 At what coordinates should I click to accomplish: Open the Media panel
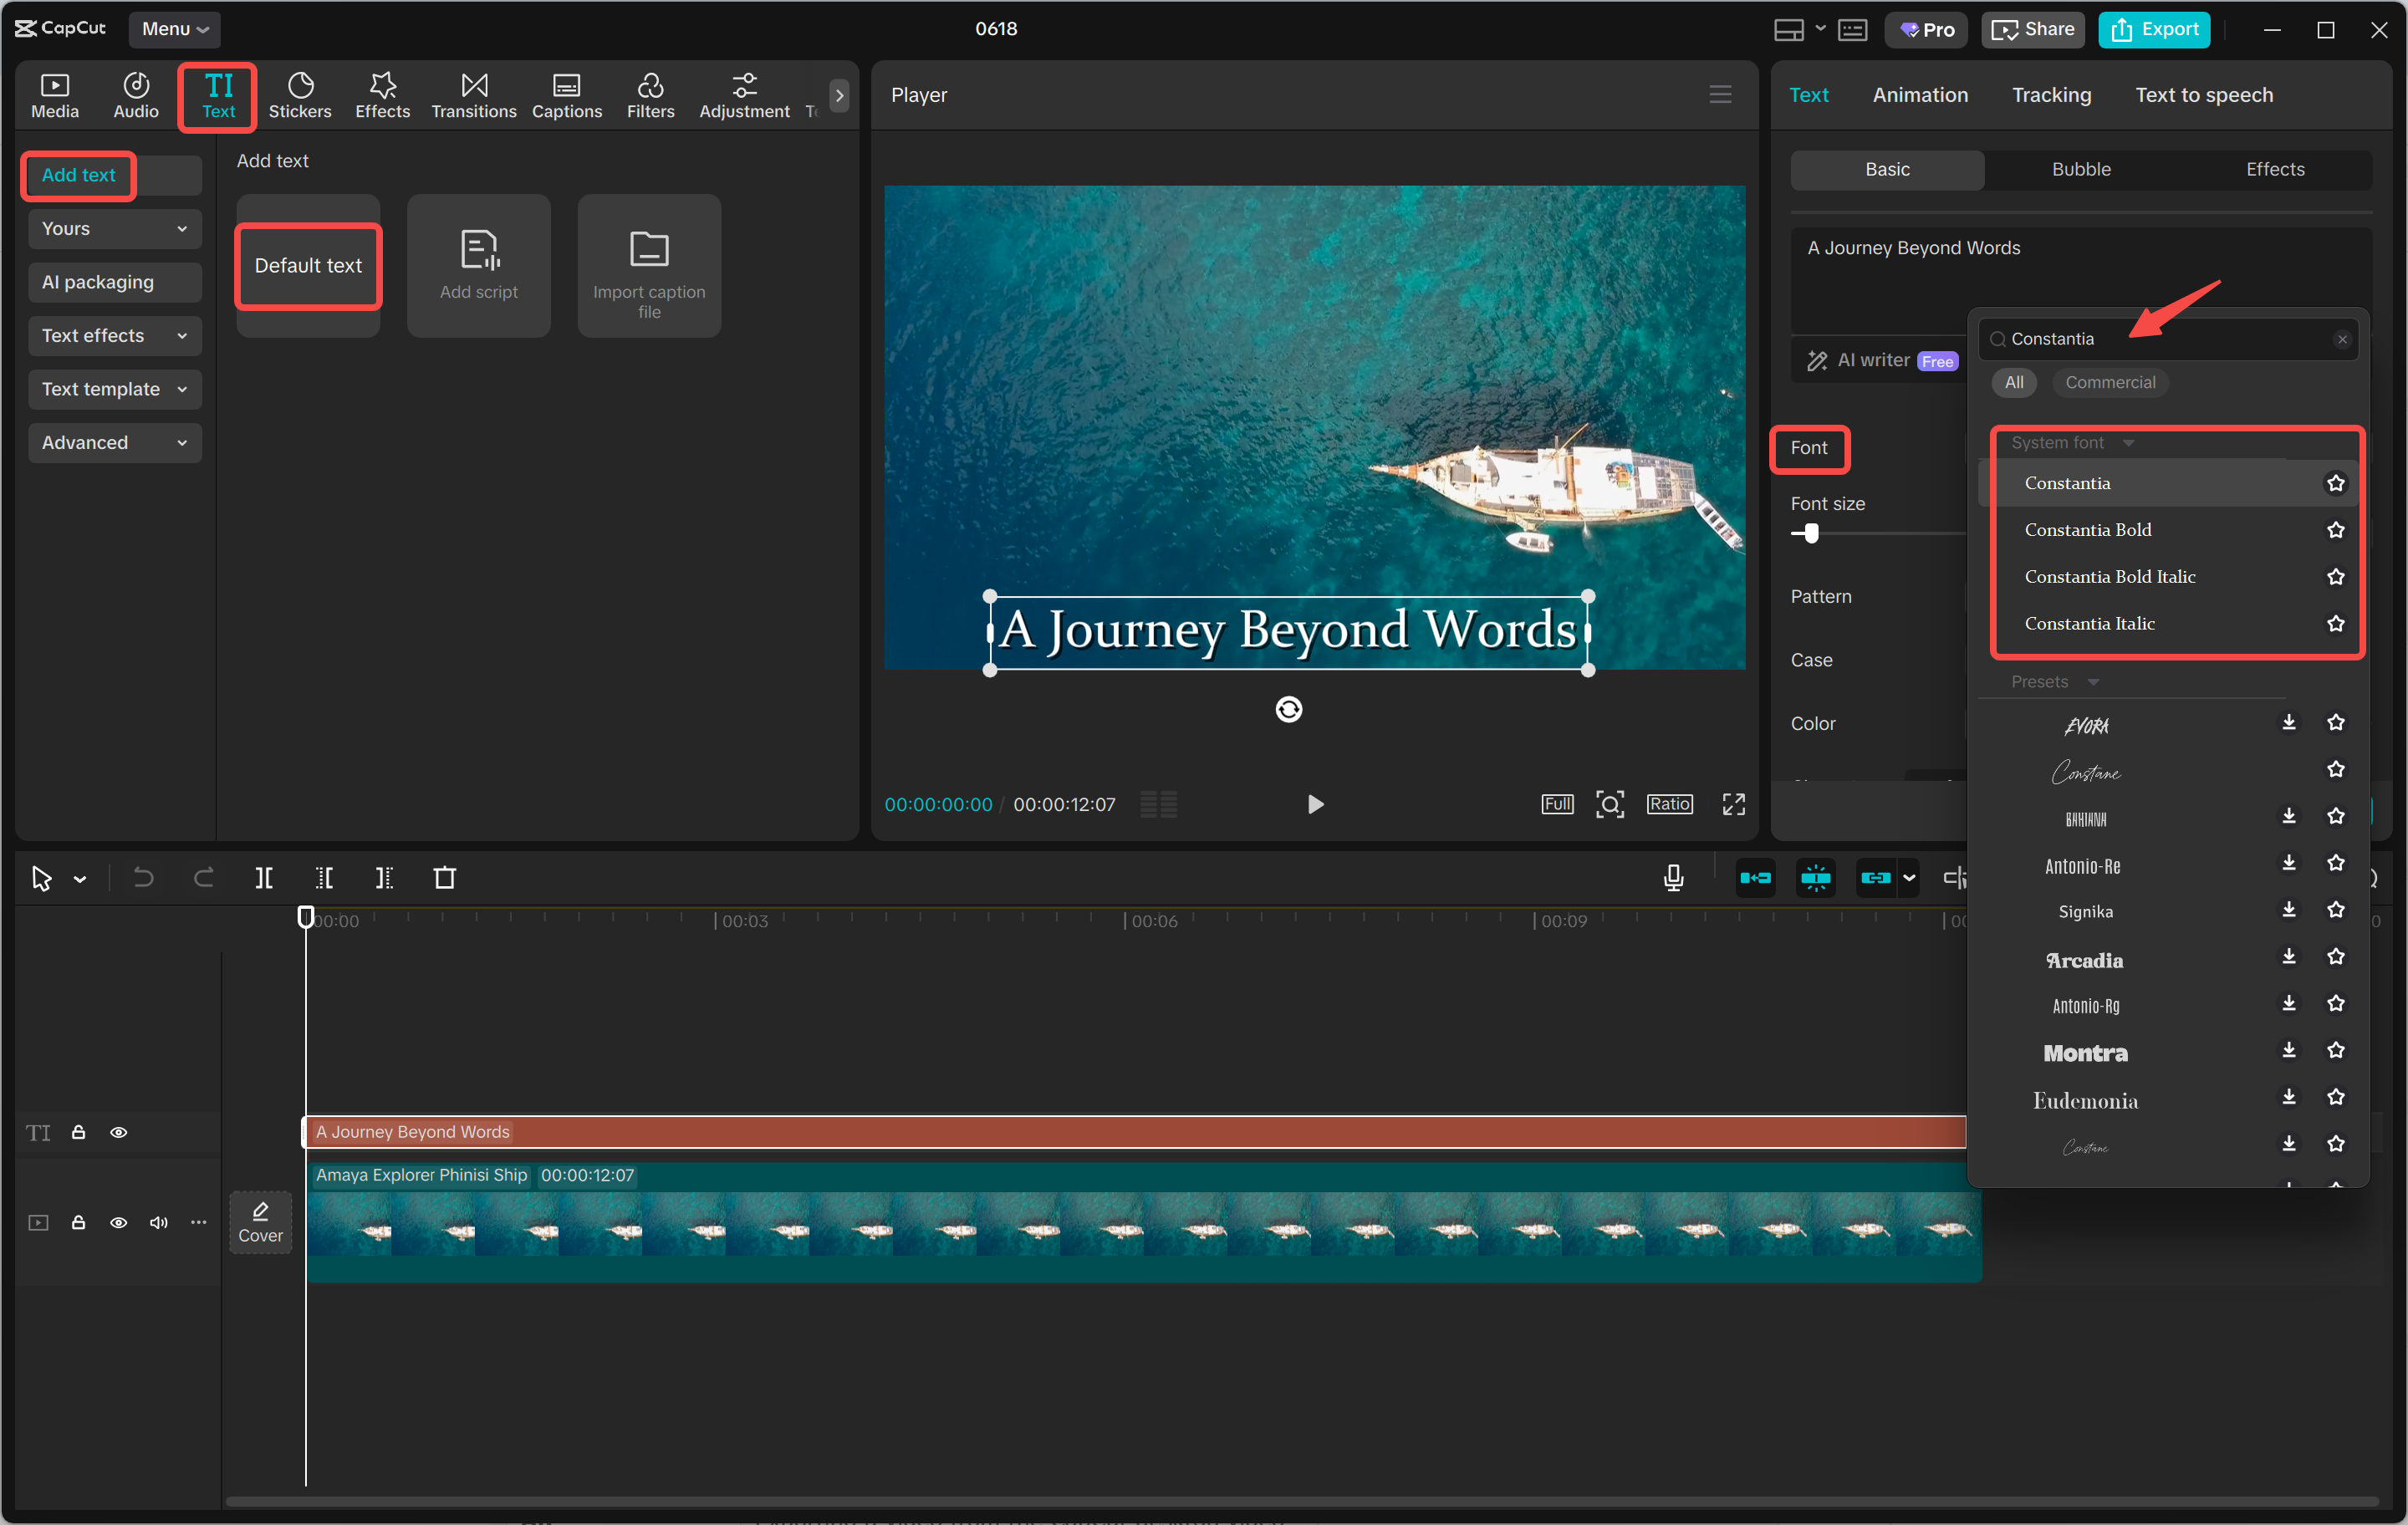54,95
